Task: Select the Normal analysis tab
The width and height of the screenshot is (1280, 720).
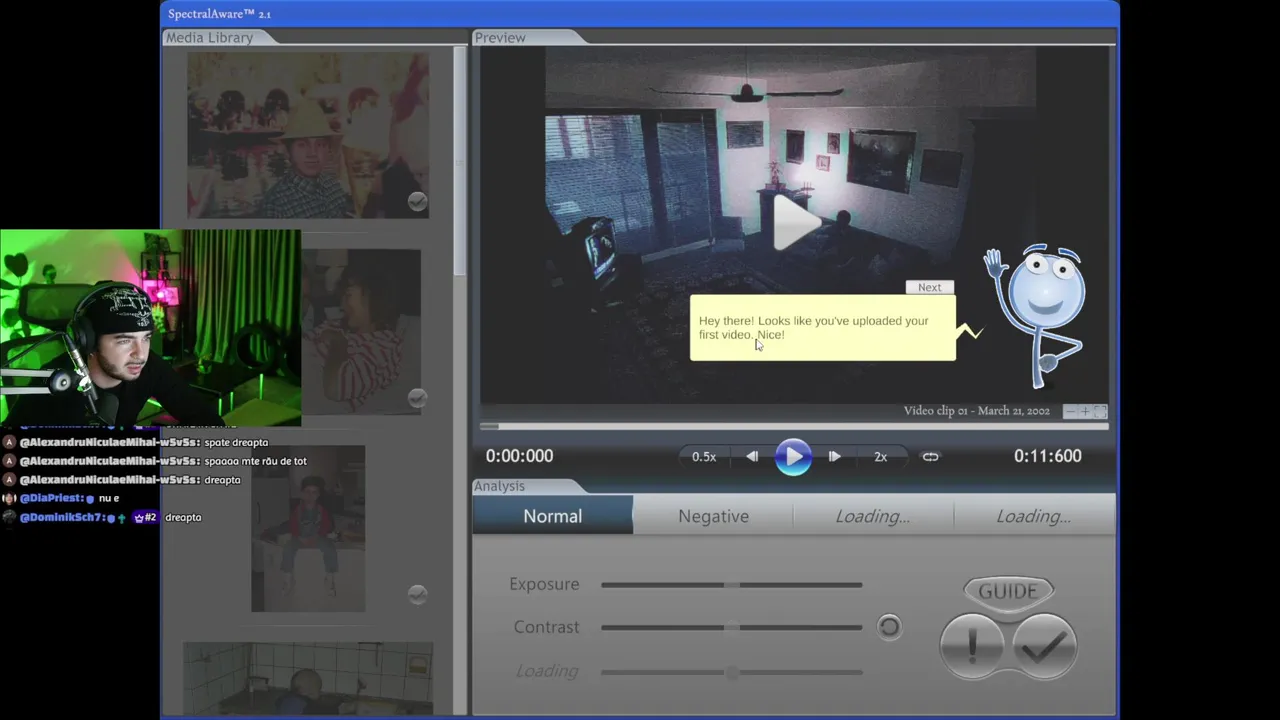Action: (553, 516)
